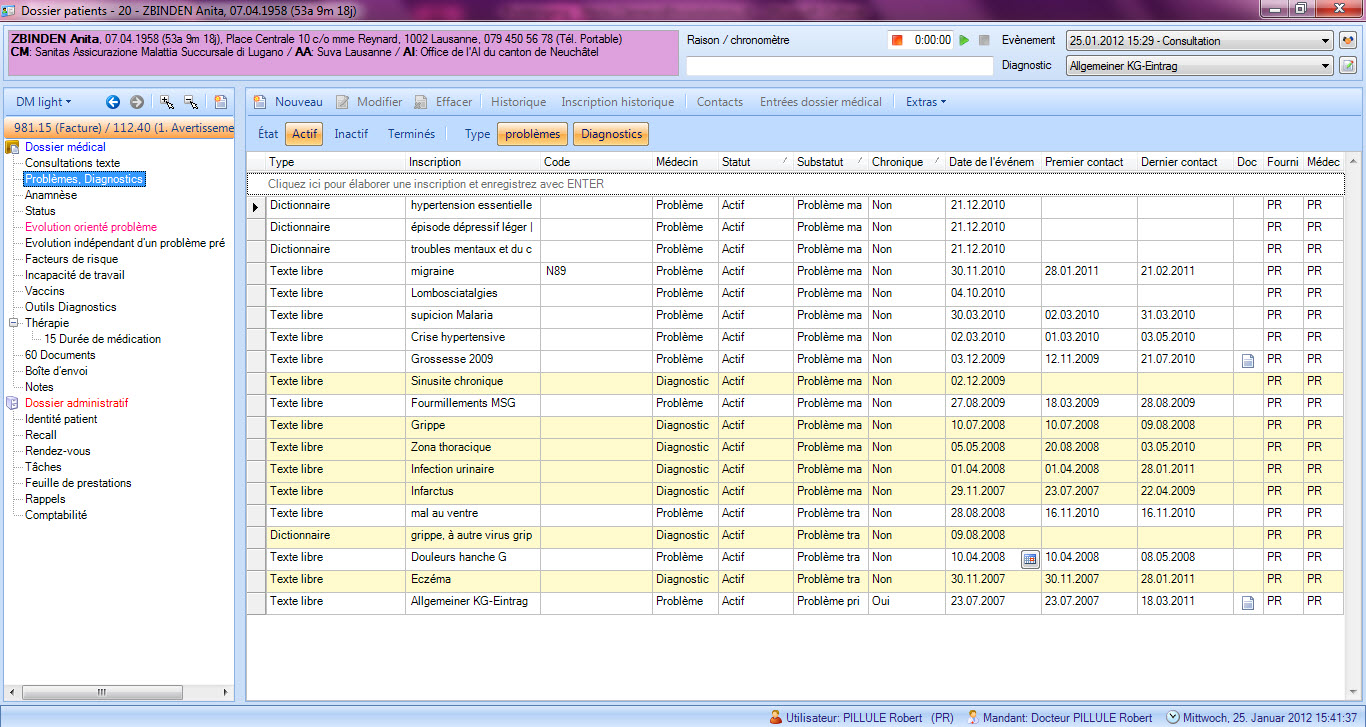Click the Dossier médical folder icon
1366x727 pixels.
point(13,147)
